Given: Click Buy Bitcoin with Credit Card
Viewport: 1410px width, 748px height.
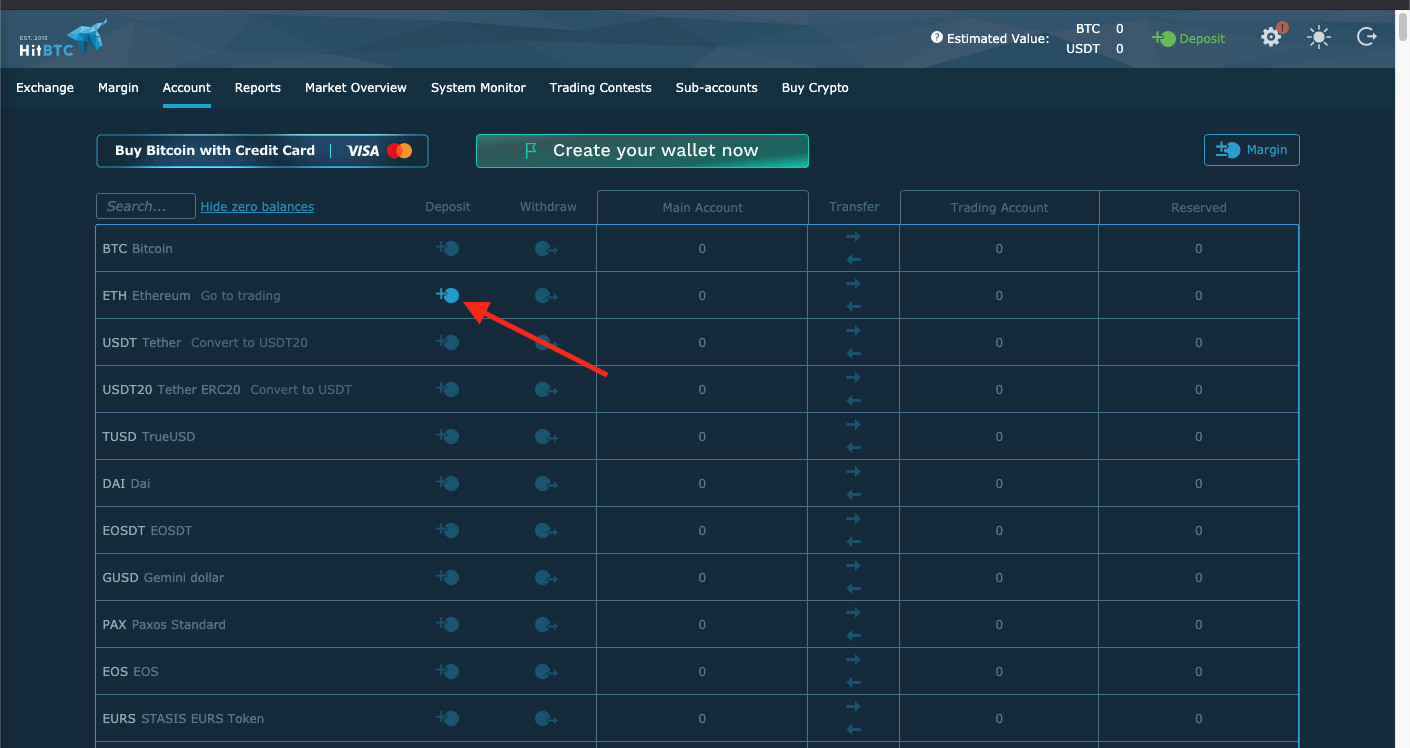Looking at the screenshot, I should (x=262, y=151).
